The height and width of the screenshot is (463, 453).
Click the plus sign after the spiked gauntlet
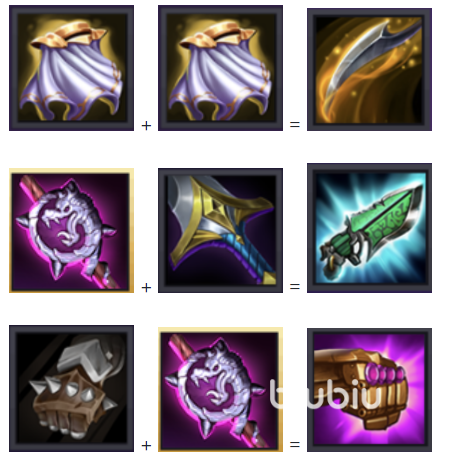(x=146, y=446)
